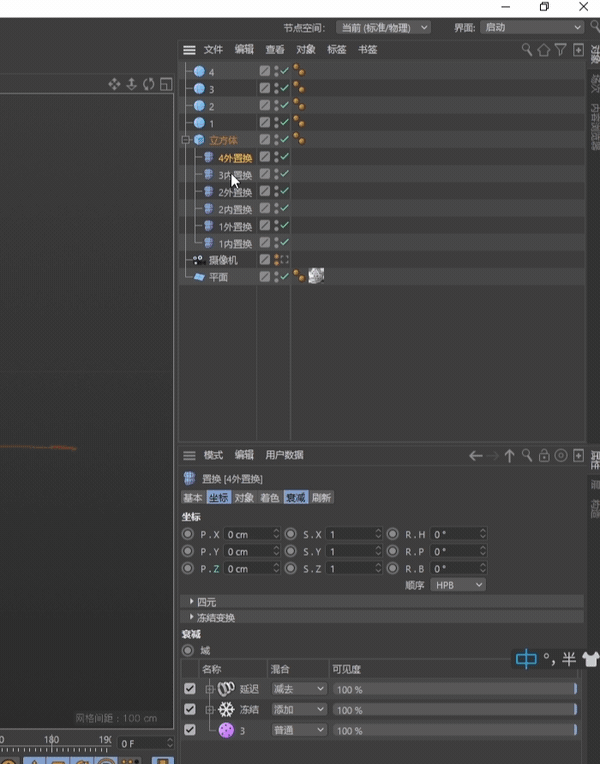Click the attribute manager search icon
Viewport: 600px width, 764px height.
[x=527, y=456]
